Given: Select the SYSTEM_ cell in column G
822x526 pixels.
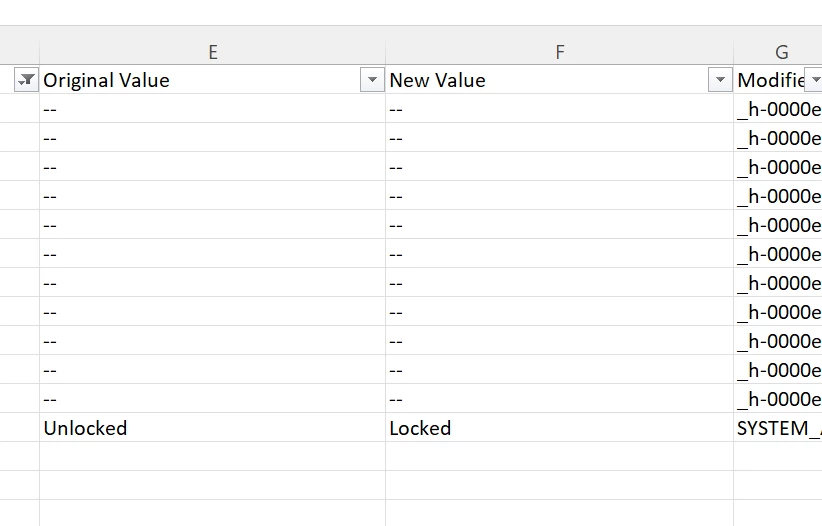Looking at the screenshot, I should (x=778, y=428).
